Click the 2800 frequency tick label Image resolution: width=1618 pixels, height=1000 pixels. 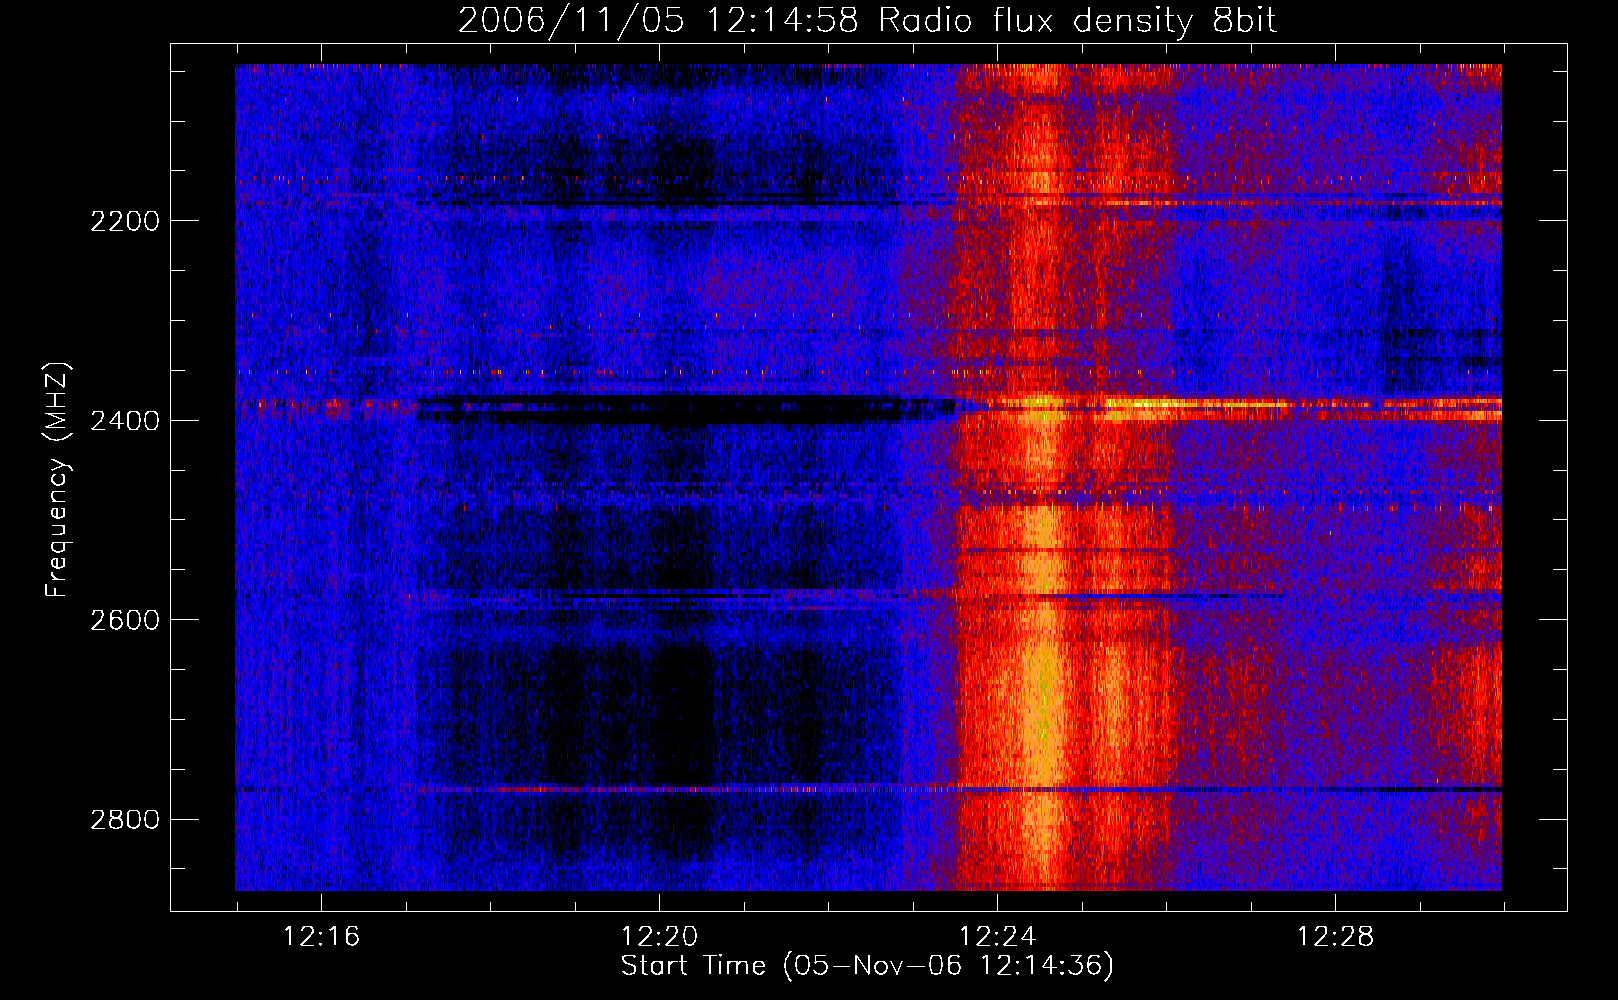tap(125, 820)
